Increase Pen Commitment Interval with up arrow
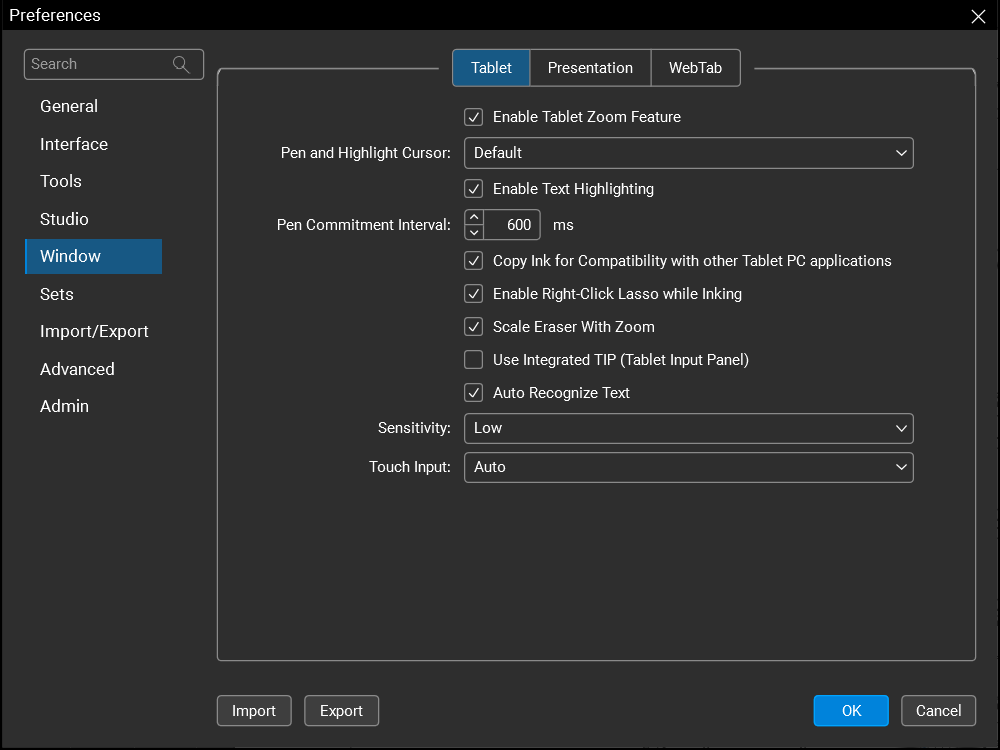Image resolution: width=1000 pixels, height=750 pixels. [x=475, y=217]
